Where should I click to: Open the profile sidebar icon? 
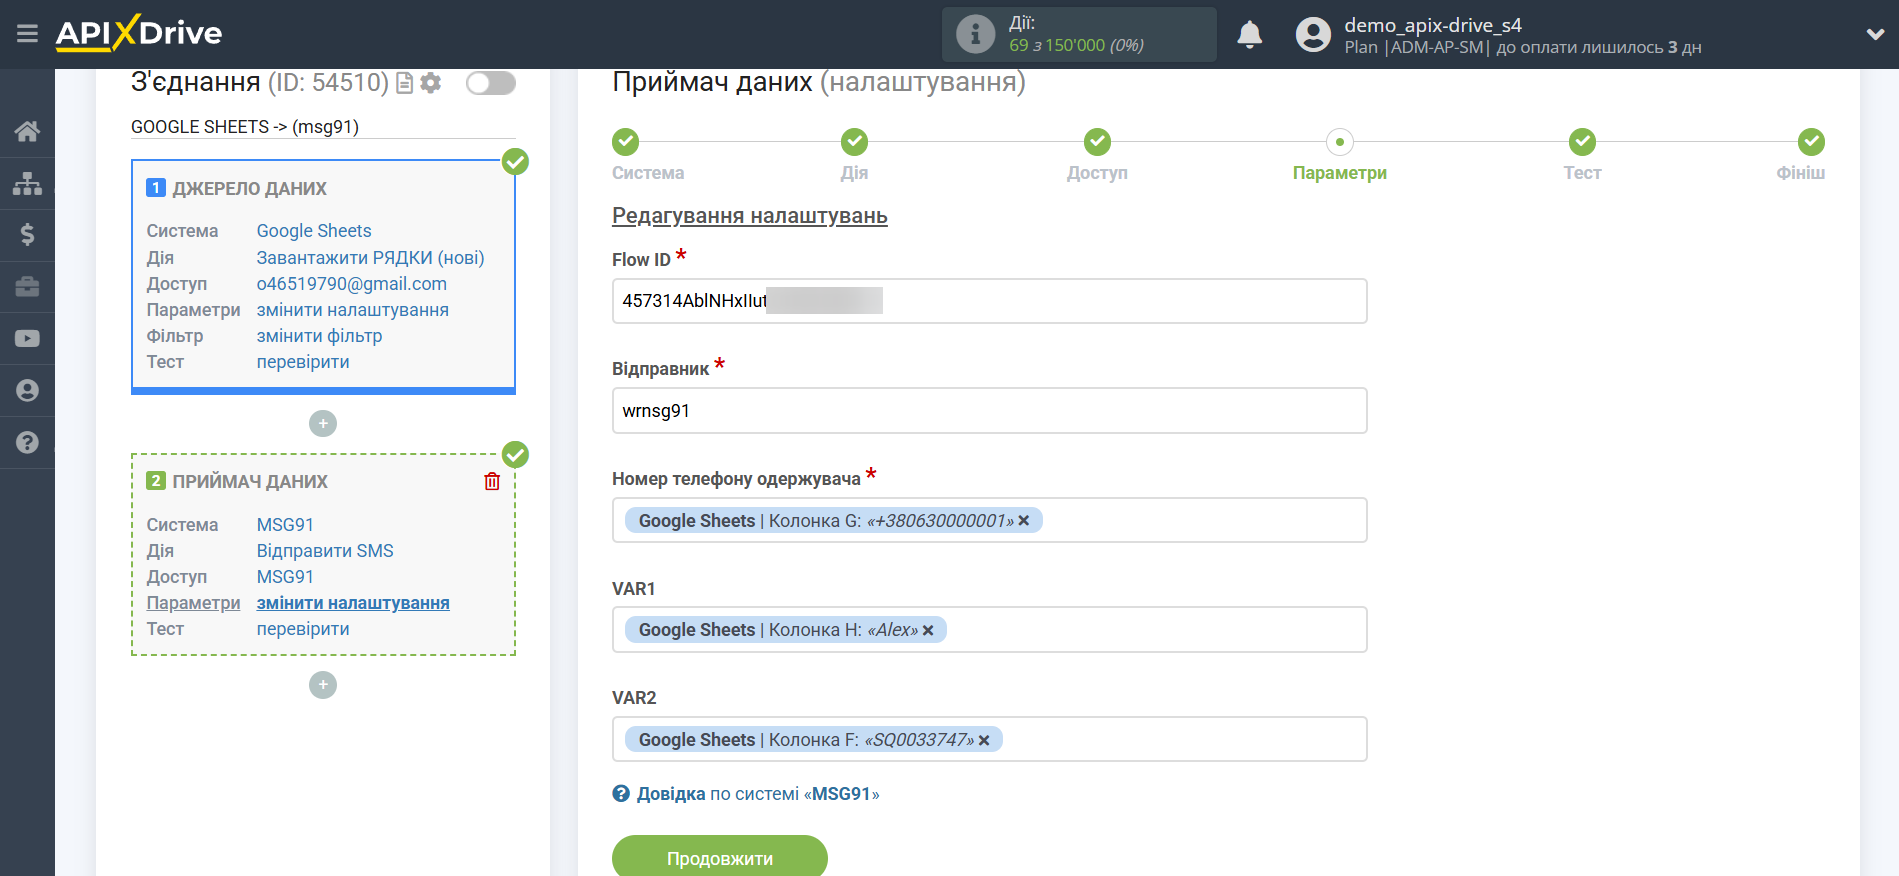tap(27, 391)
